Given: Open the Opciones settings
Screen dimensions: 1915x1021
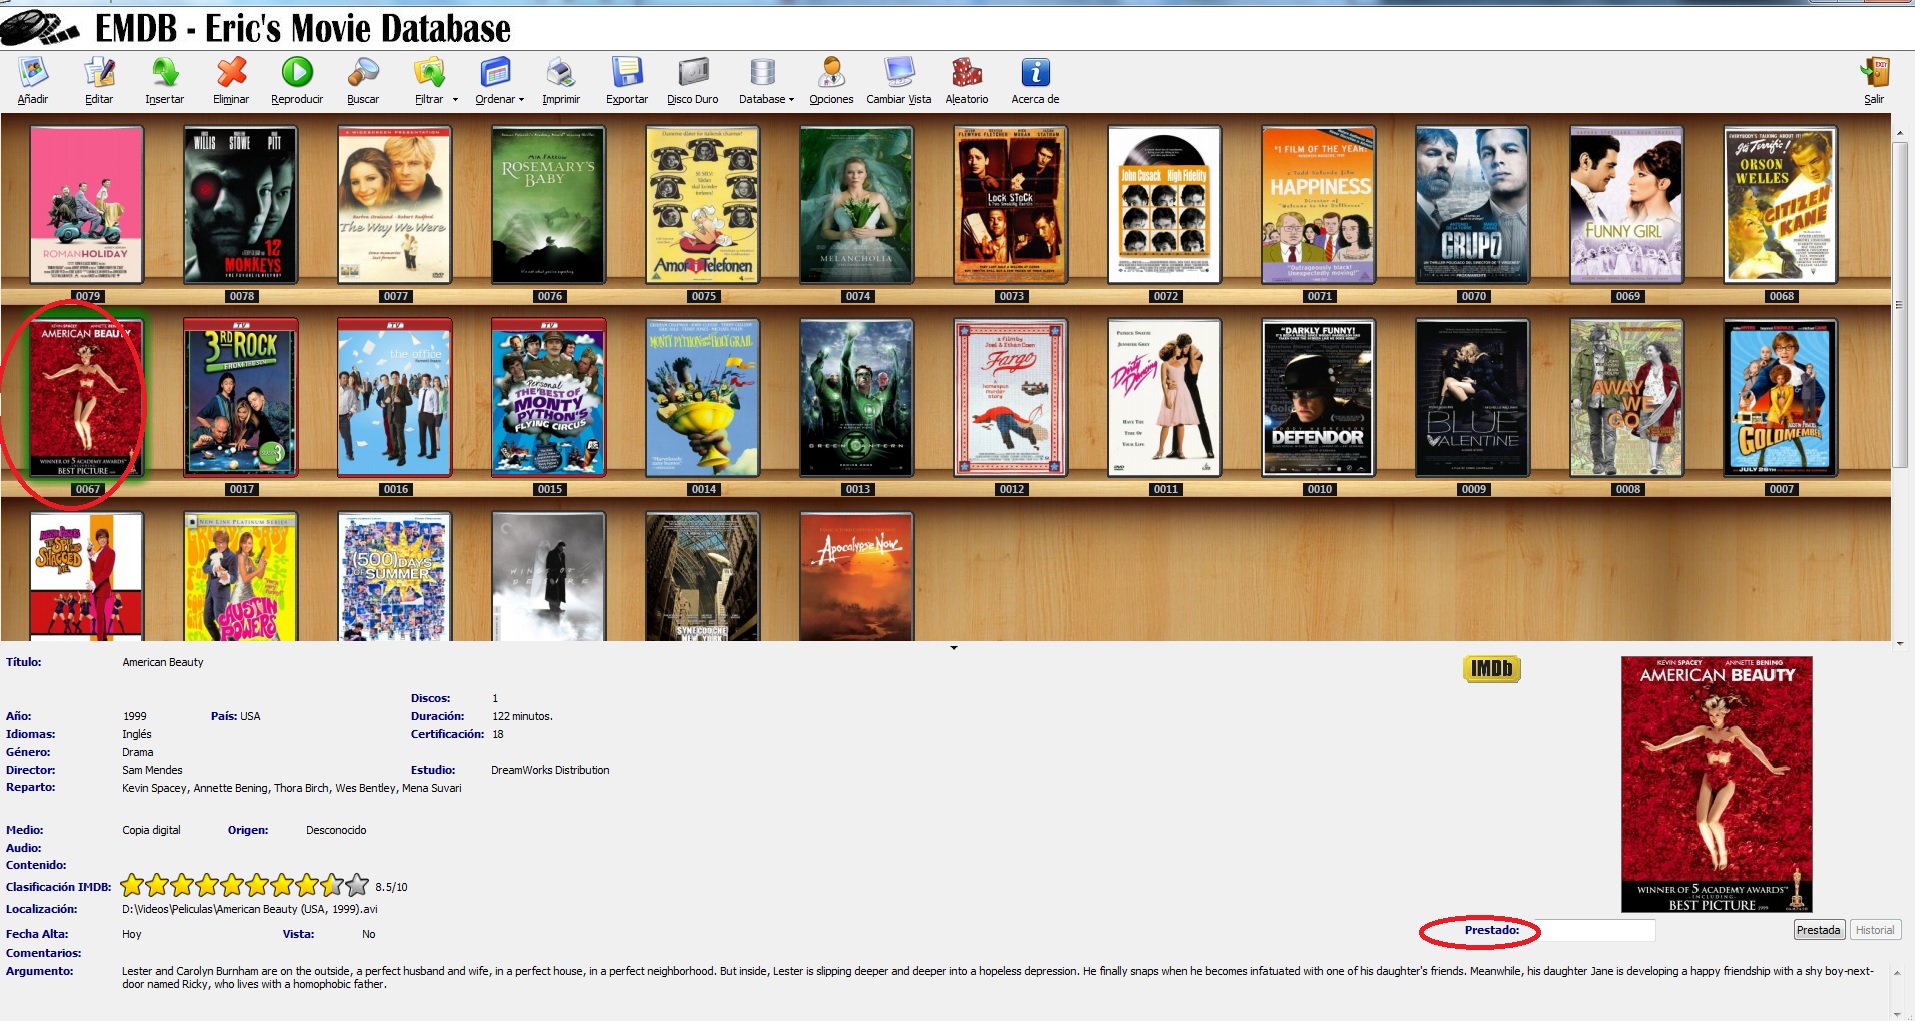Looking at the screenshot, I should (831, 74).
